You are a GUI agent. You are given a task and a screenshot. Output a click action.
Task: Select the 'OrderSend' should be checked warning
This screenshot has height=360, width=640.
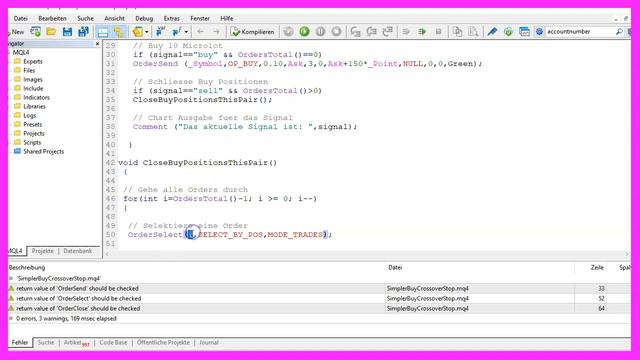(x=307, y=288)
